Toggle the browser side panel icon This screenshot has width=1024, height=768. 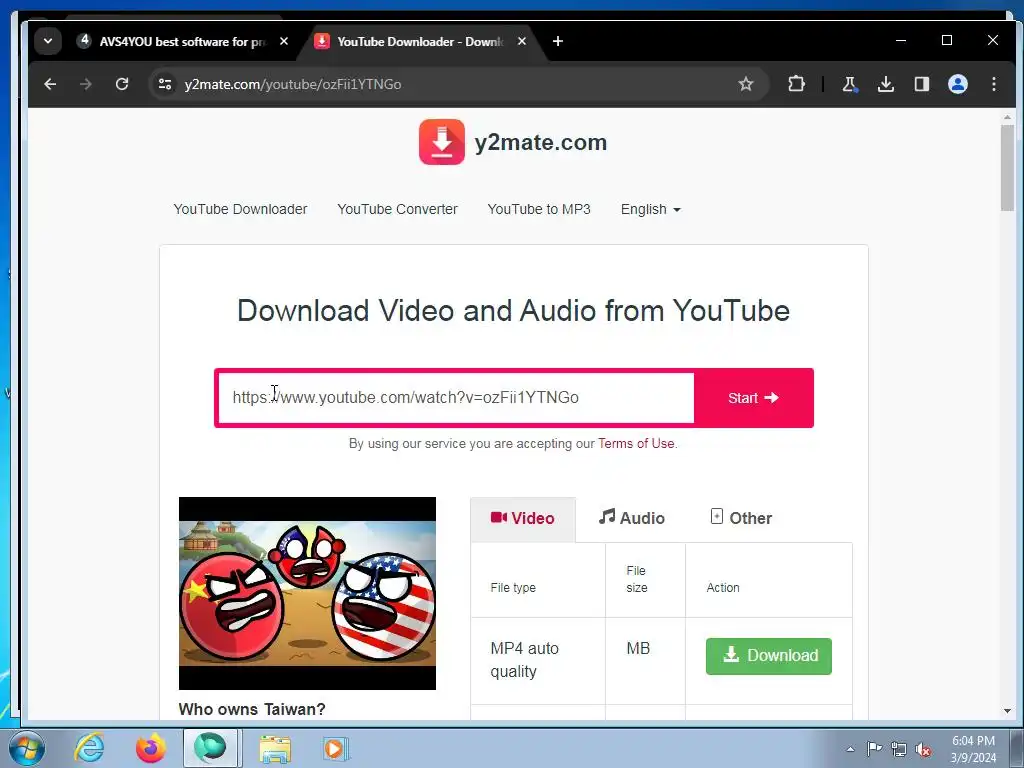click(921, 84)
